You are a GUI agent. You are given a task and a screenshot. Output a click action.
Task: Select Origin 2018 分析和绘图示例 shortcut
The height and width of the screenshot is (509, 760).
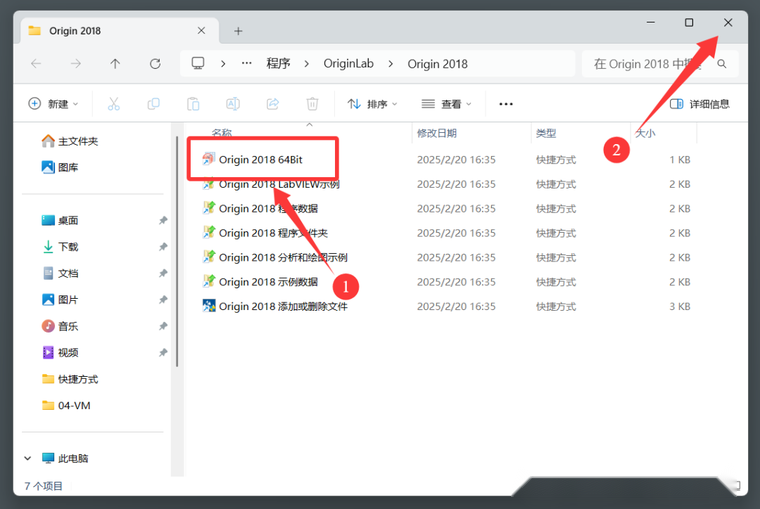[283, 257]
